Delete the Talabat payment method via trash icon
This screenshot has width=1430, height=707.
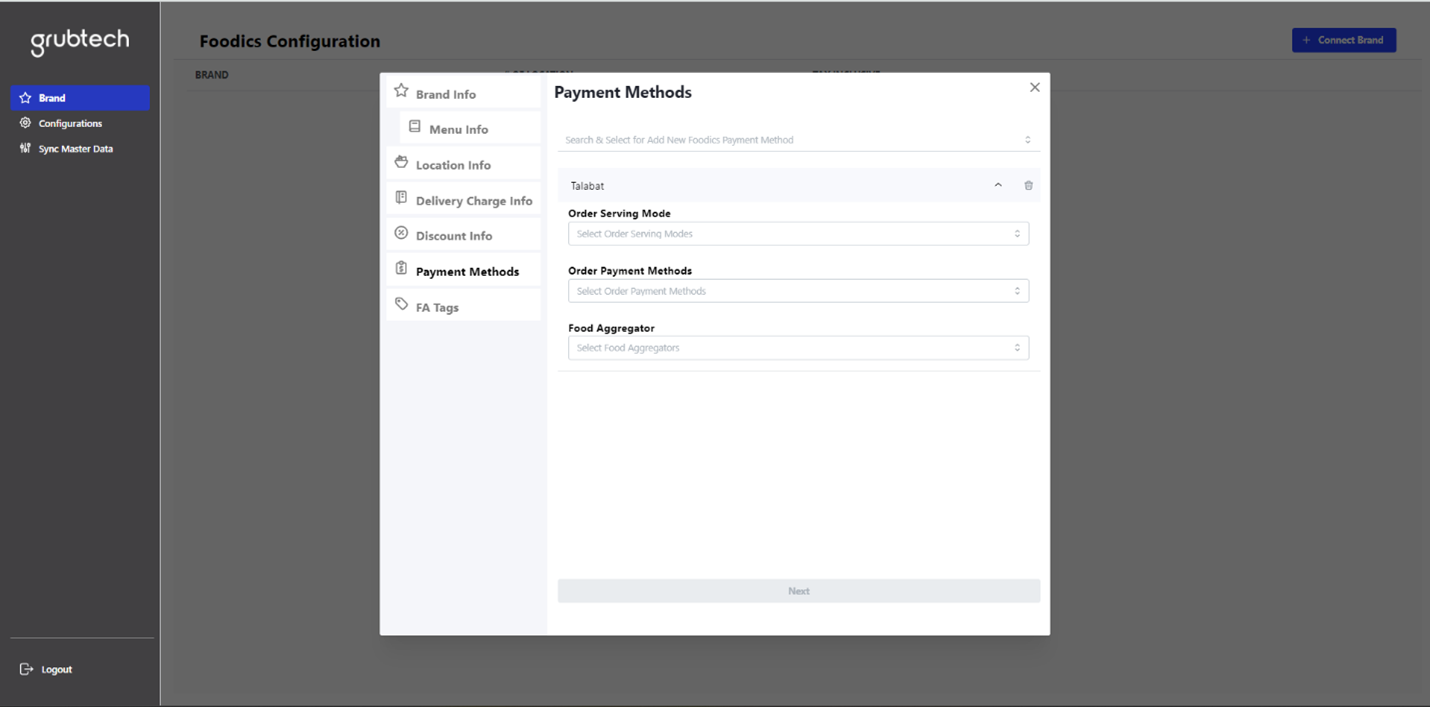1028,186
